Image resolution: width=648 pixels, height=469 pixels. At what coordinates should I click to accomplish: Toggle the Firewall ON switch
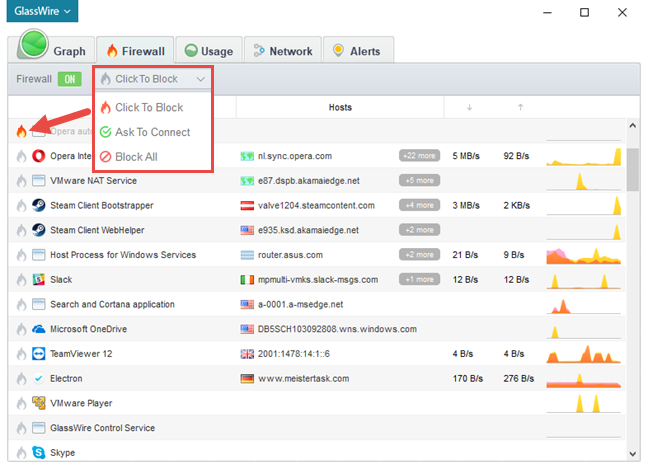70,79
